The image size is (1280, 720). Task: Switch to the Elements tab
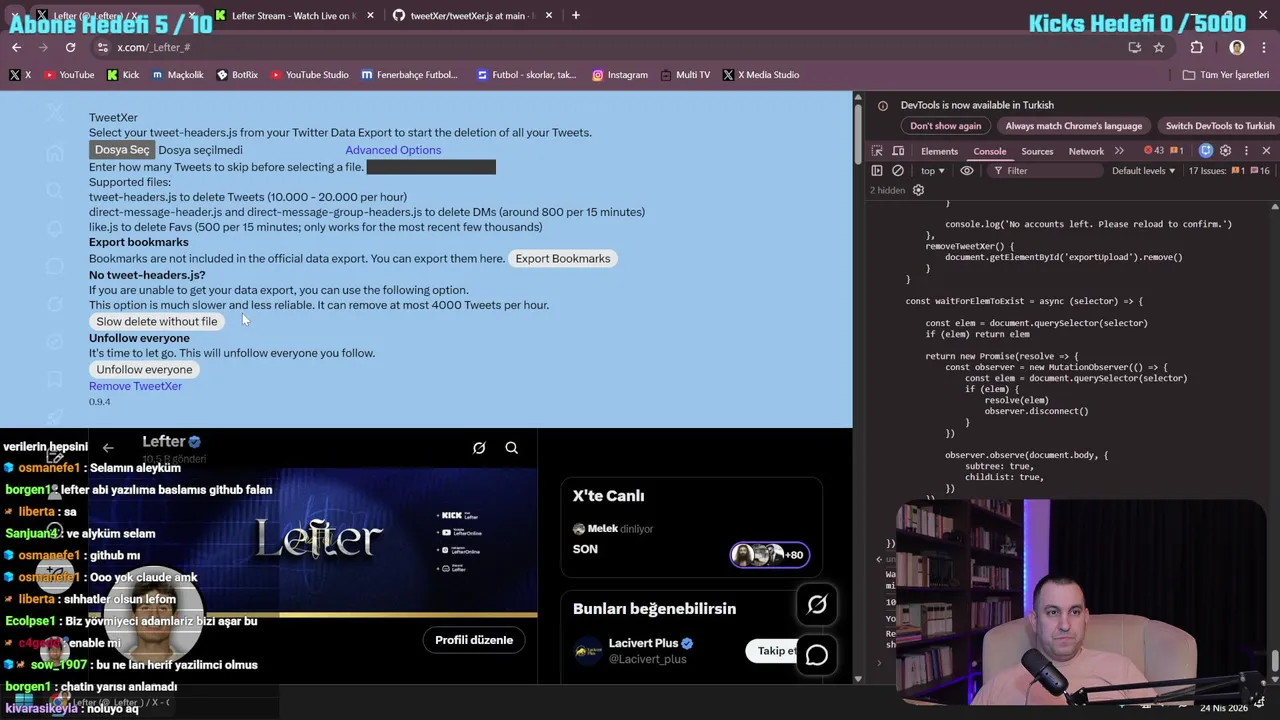[939, 151]
